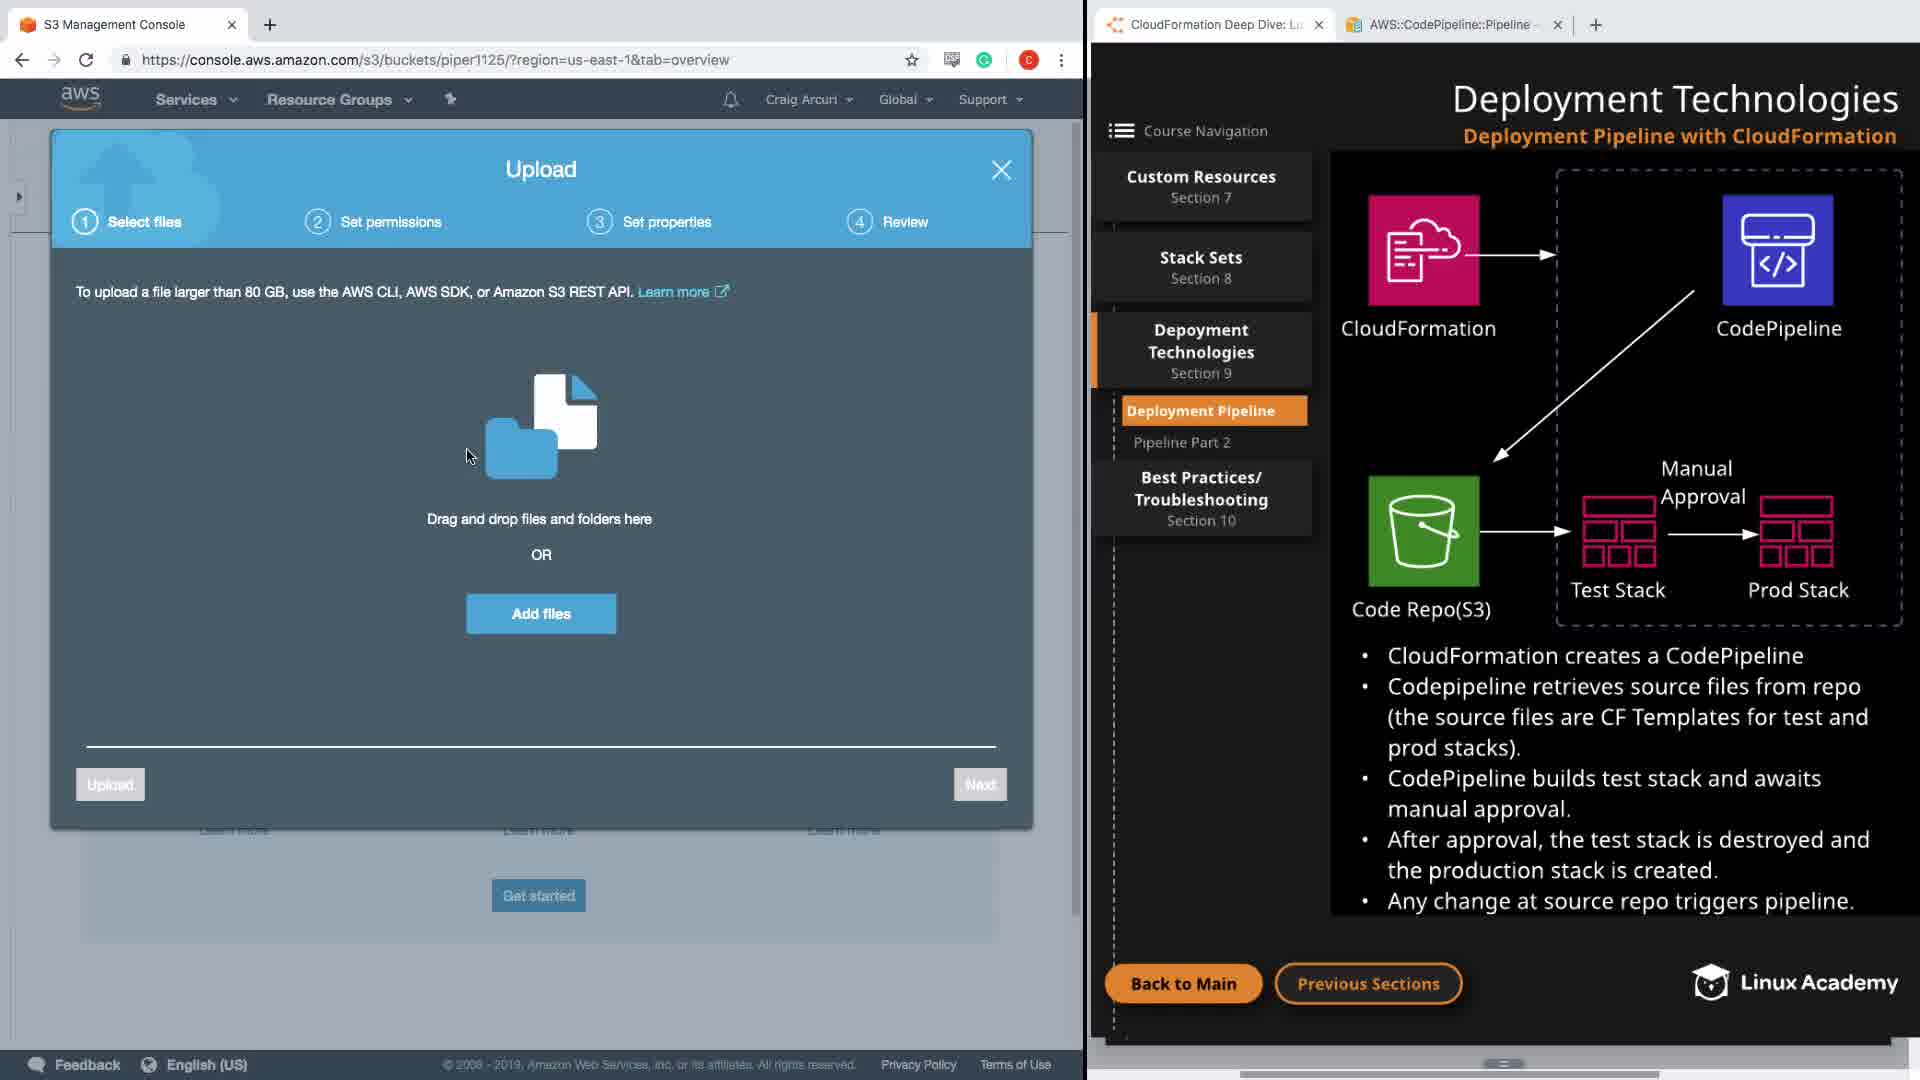
Task: Click the CodePipeline diagram icon
Action: [x=1777, y=251]
